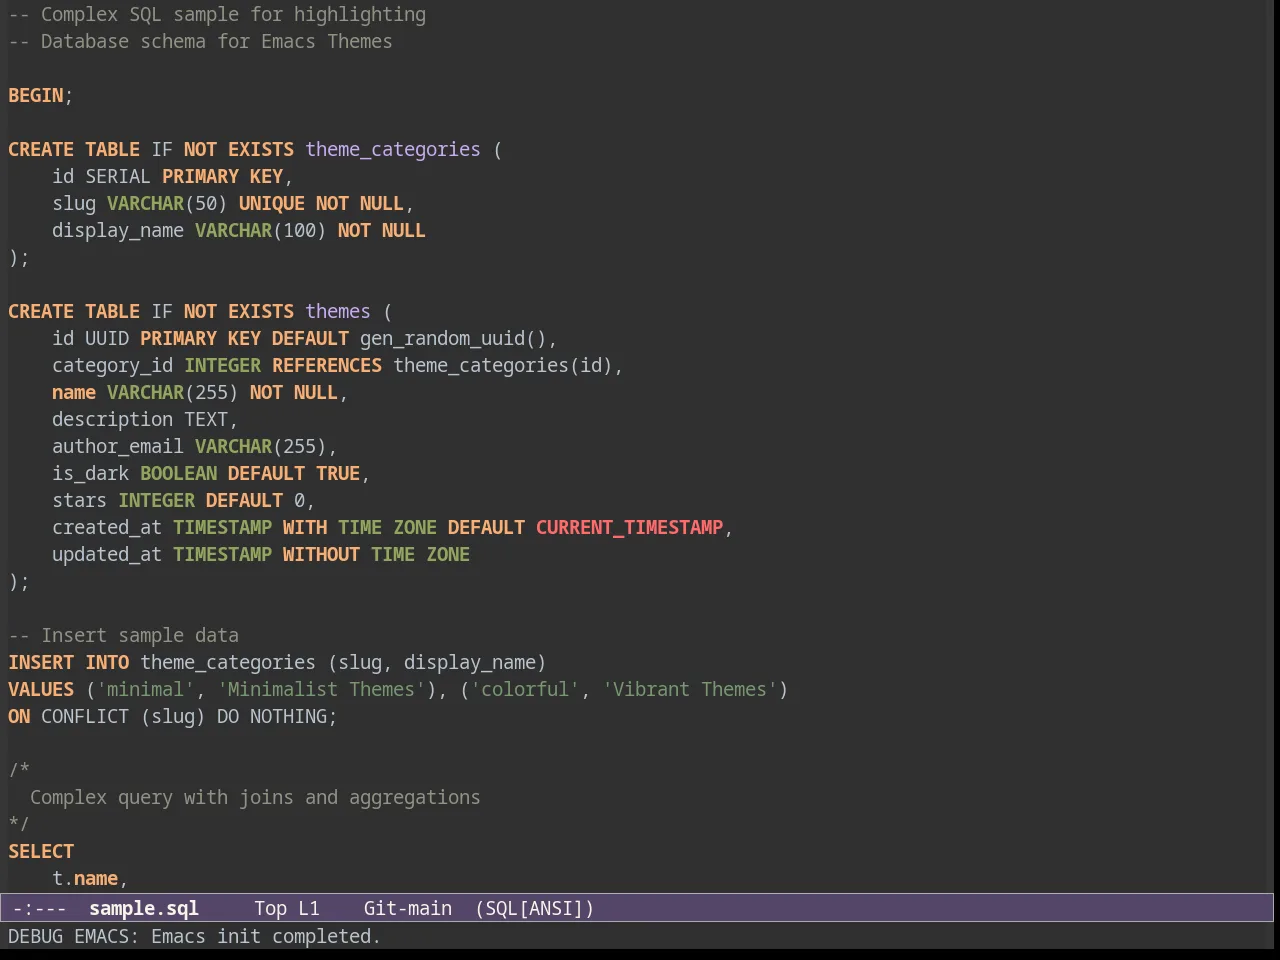Click VARCHAR(100) on the display_name line

[261, 230]
